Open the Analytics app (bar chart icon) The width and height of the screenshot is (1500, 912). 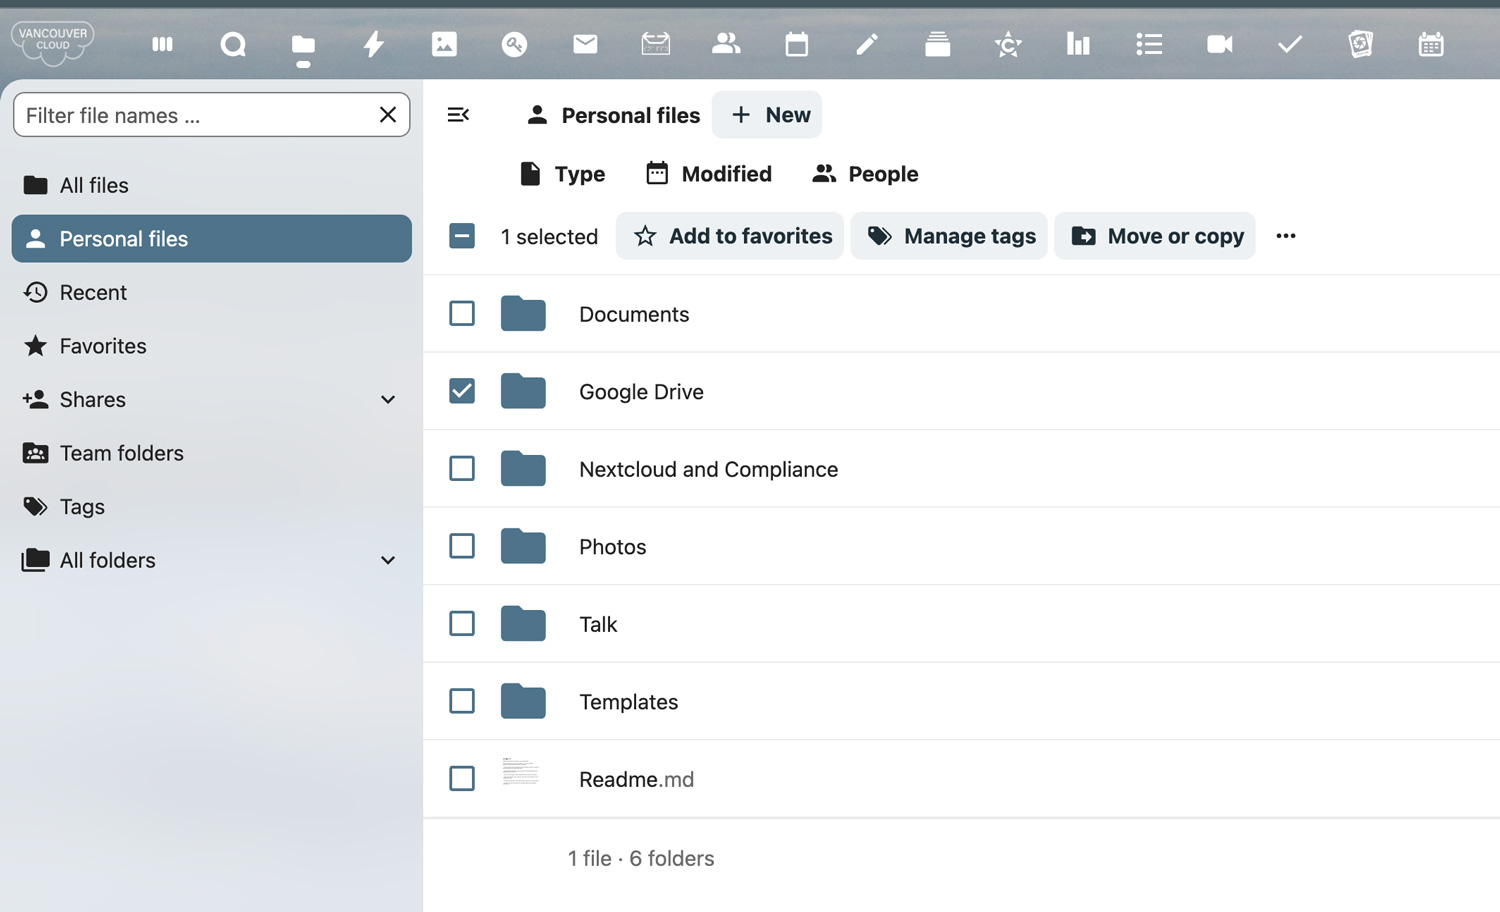pos(1078,44)
